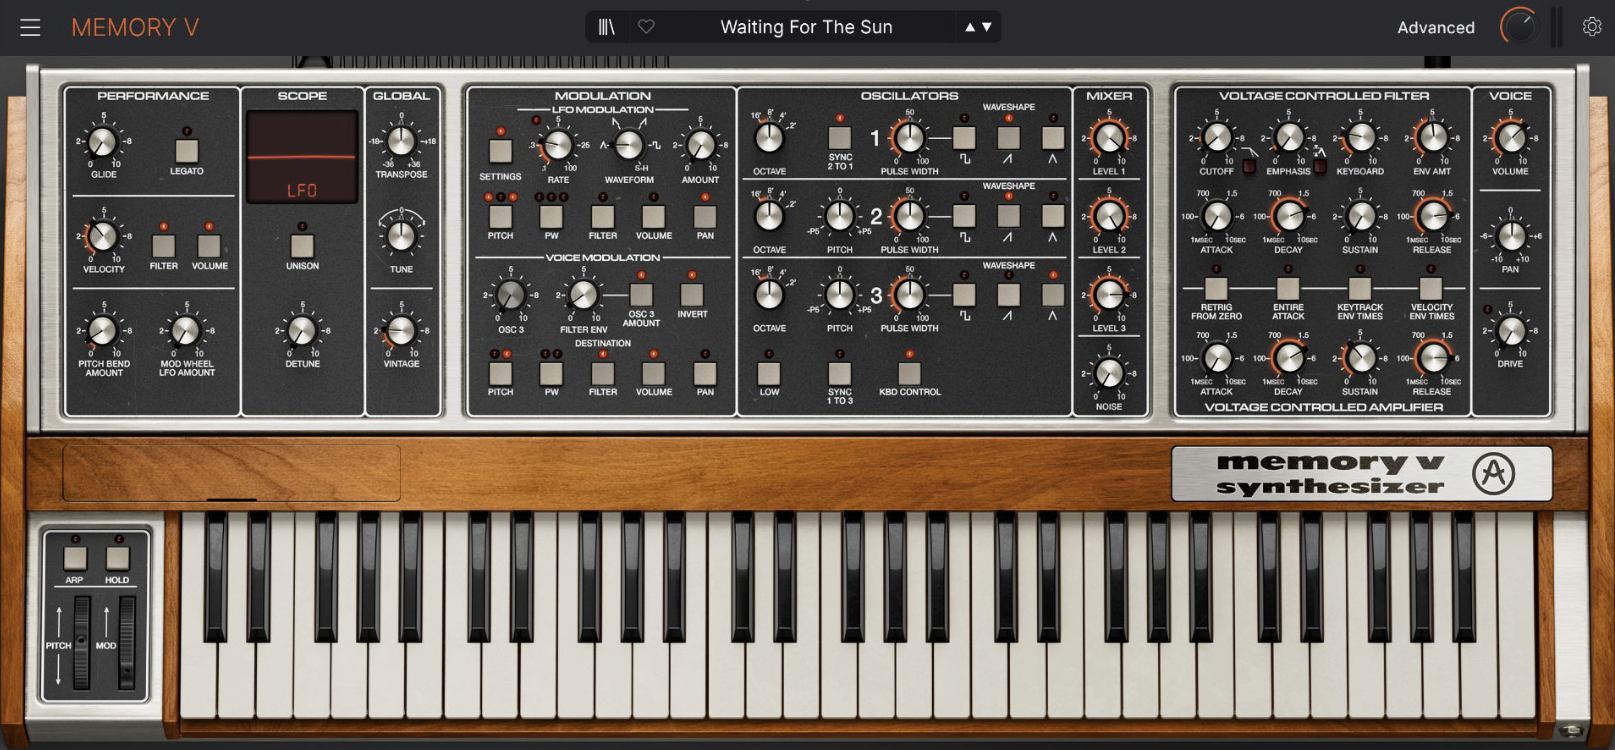Toggle Entire Attack button
1615x750 pixels.
click(1288, 289)
